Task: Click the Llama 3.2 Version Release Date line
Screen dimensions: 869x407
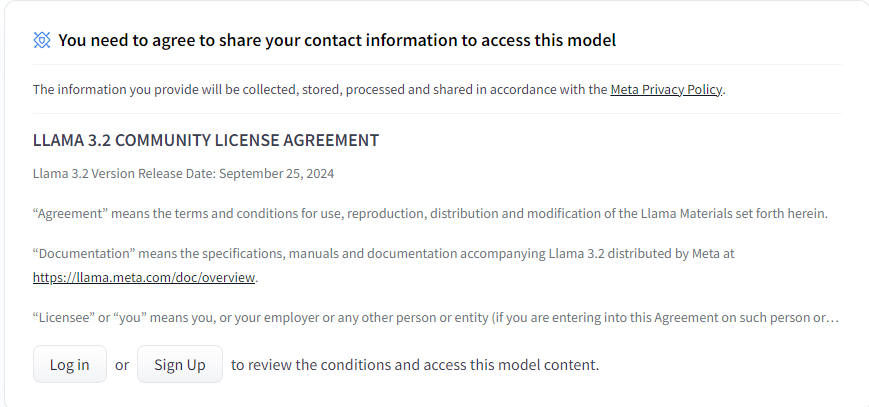Action: 183,173
